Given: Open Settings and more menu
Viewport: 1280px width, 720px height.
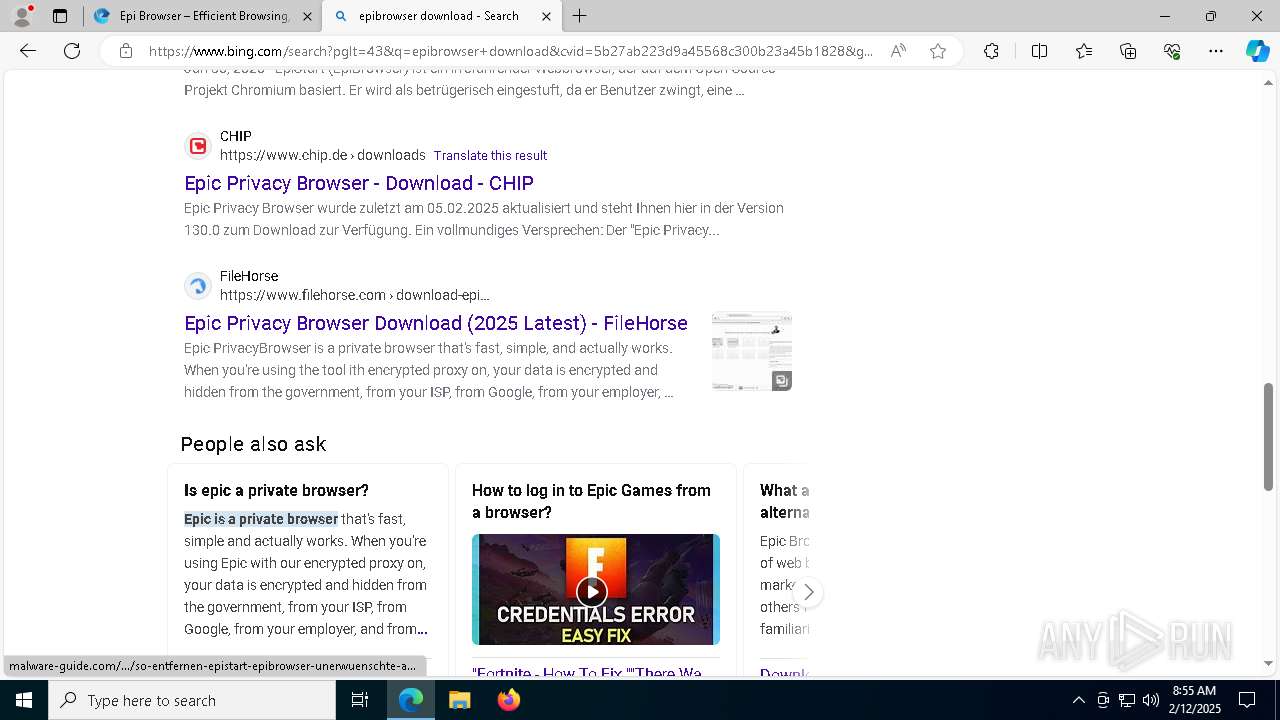Looking at the screenshot, I should (1216, 51).
